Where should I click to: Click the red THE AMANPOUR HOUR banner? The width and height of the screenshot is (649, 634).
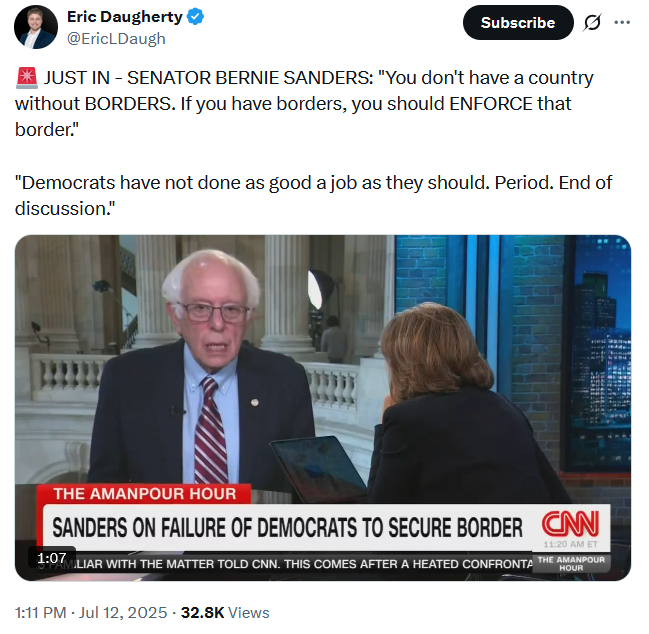pyautogui.click(x=144, y=494)
